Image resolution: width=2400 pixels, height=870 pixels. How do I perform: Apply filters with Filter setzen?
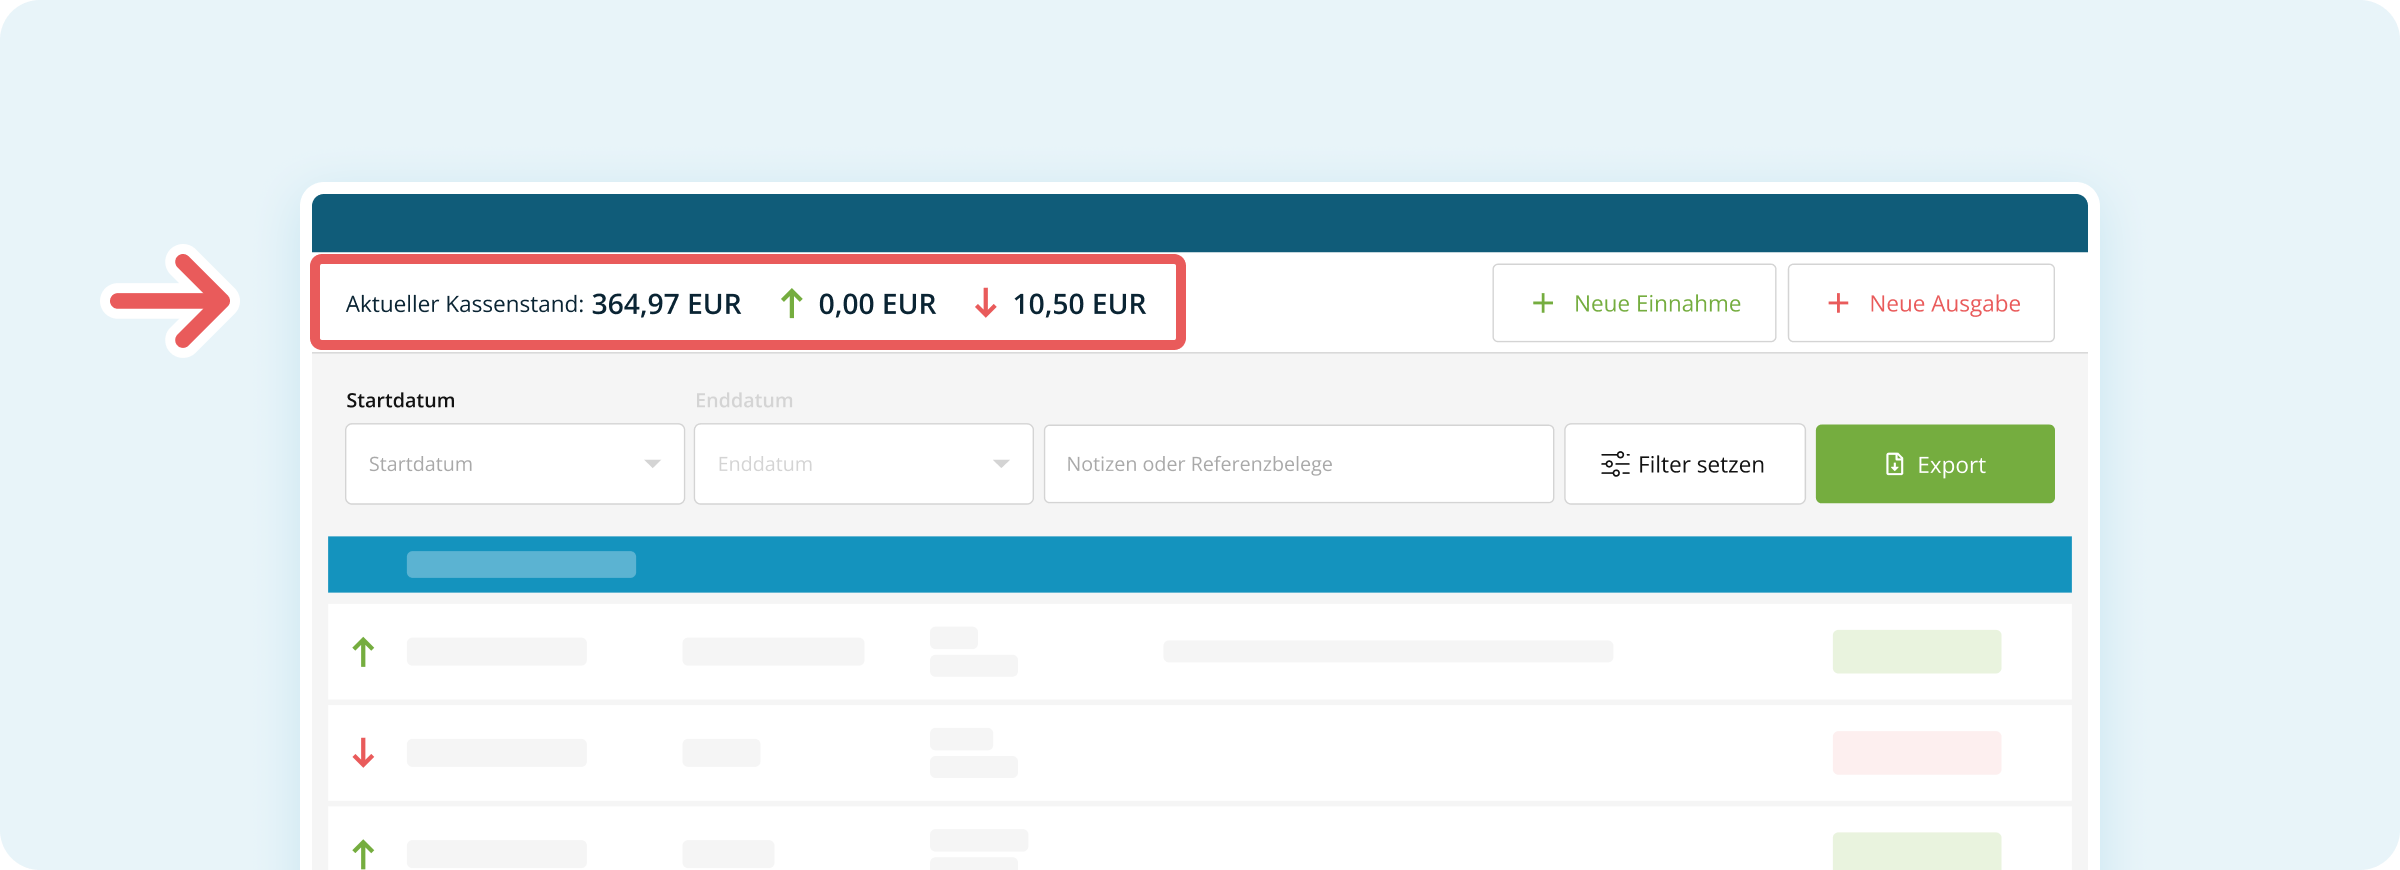1685,464
